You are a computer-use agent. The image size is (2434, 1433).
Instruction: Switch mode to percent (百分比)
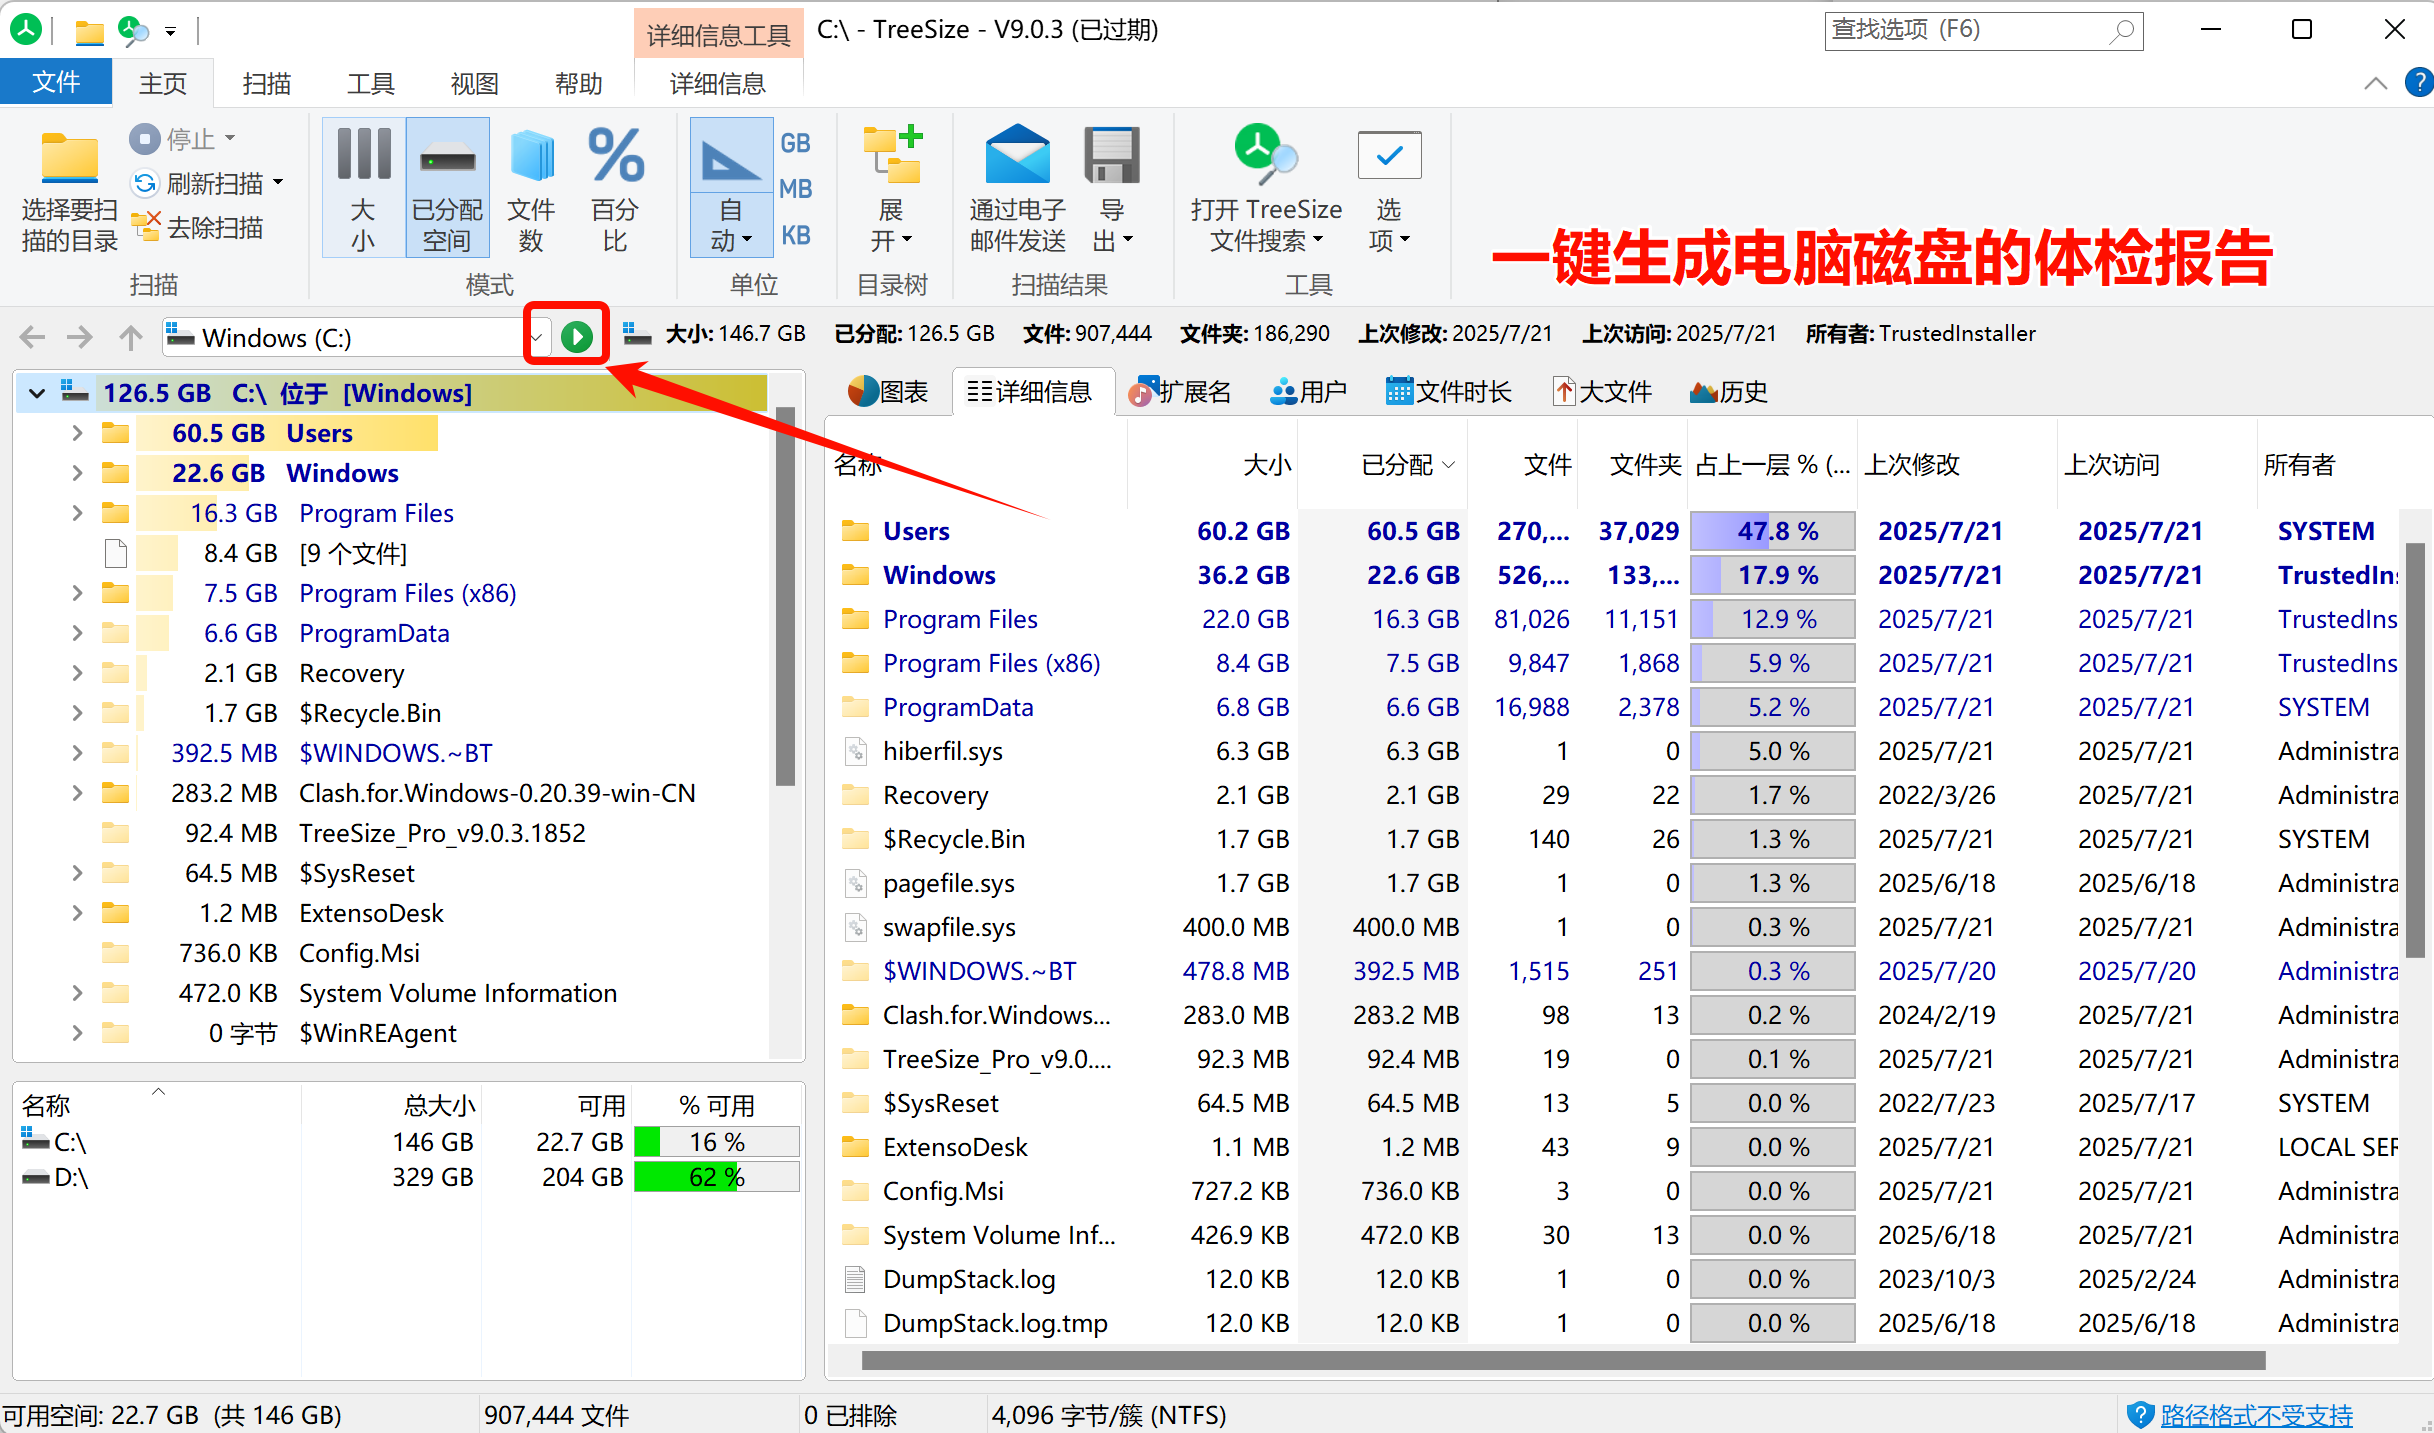point(615,187)
